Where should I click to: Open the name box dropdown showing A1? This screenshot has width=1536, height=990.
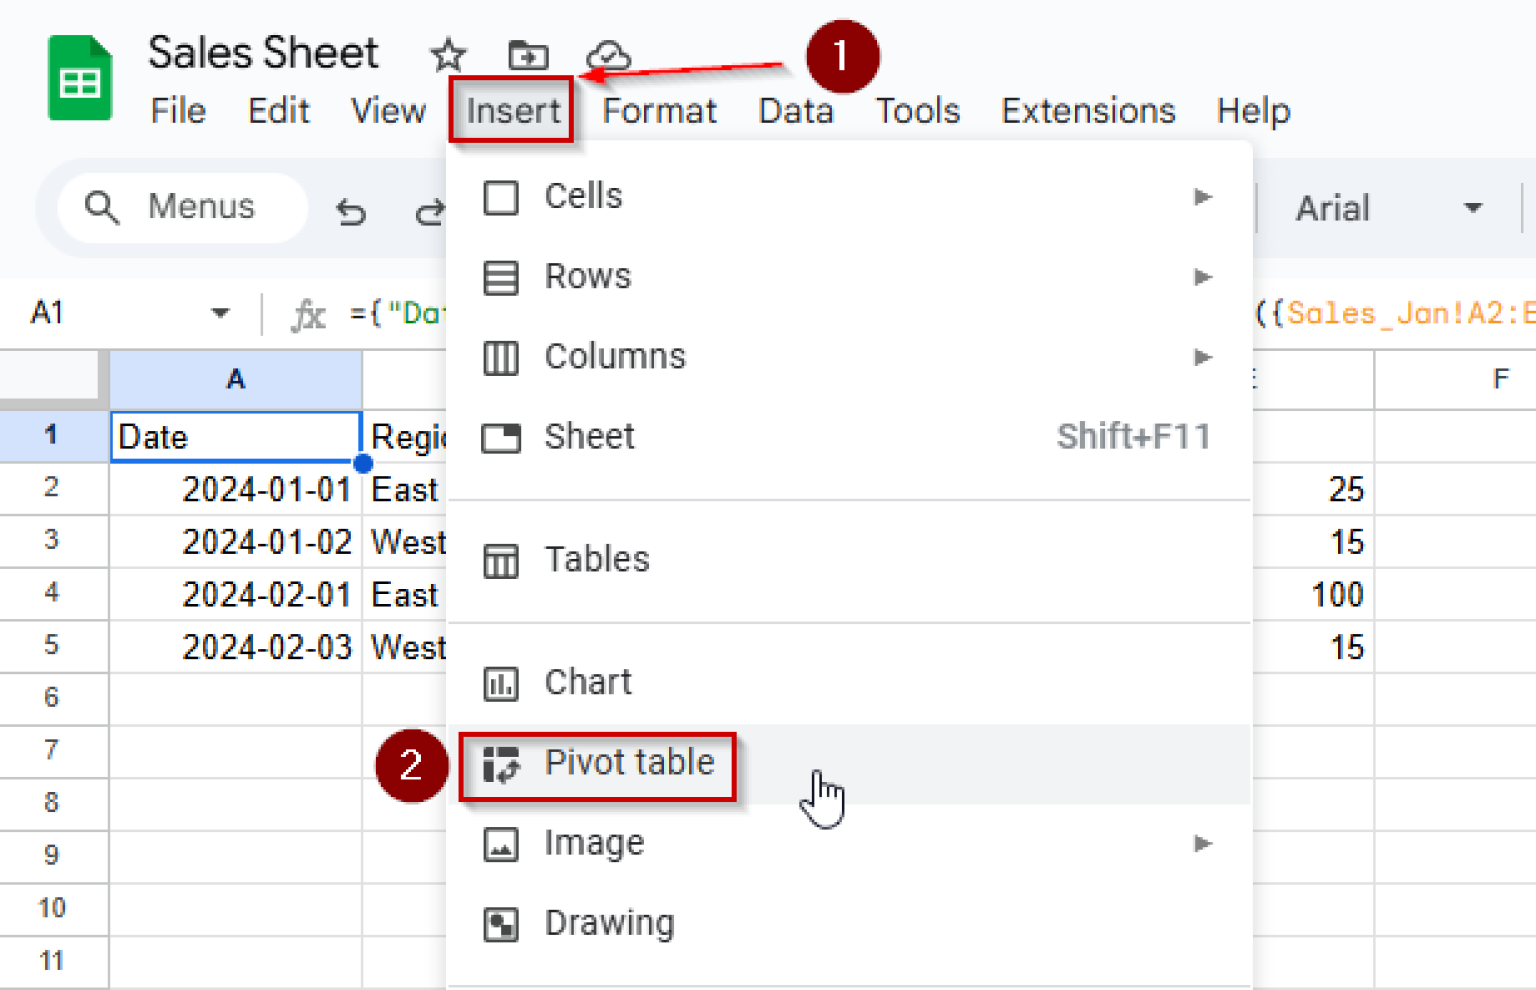coord(220,313)
